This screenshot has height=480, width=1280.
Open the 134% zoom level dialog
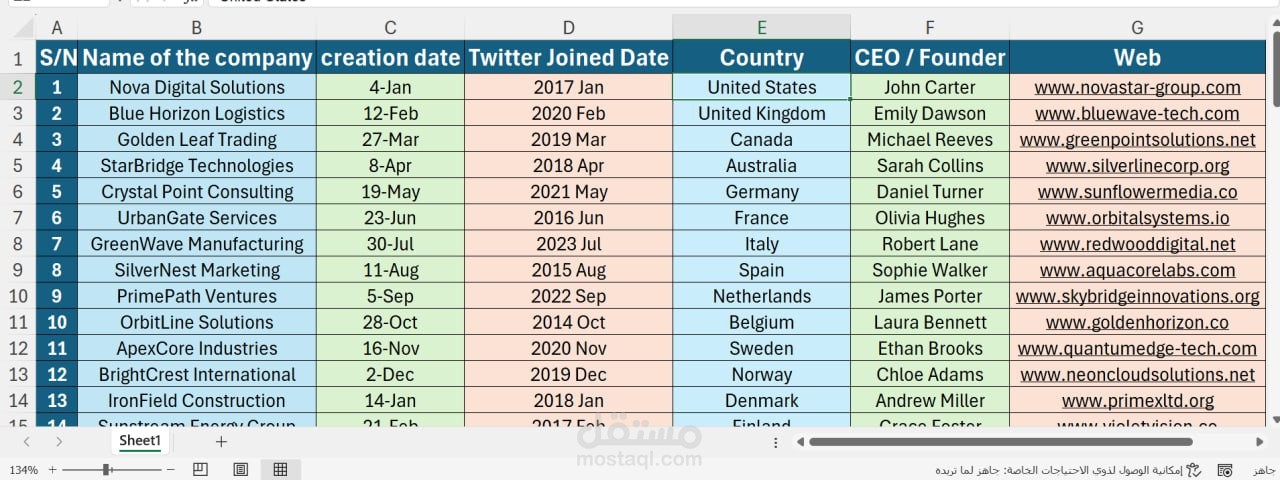(x=23, y=469)
